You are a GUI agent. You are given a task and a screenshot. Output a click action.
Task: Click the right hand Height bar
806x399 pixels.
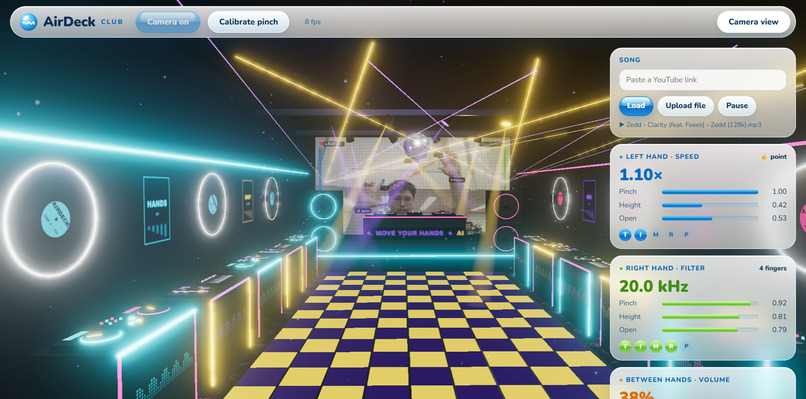coord(710,317)
